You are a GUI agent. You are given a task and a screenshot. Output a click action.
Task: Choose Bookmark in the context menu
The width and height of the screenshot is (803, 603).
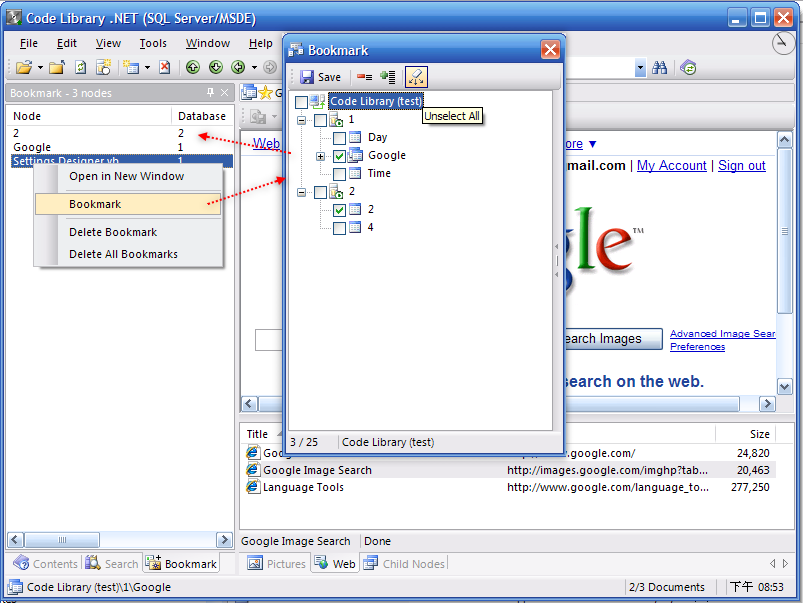[128, 204]
